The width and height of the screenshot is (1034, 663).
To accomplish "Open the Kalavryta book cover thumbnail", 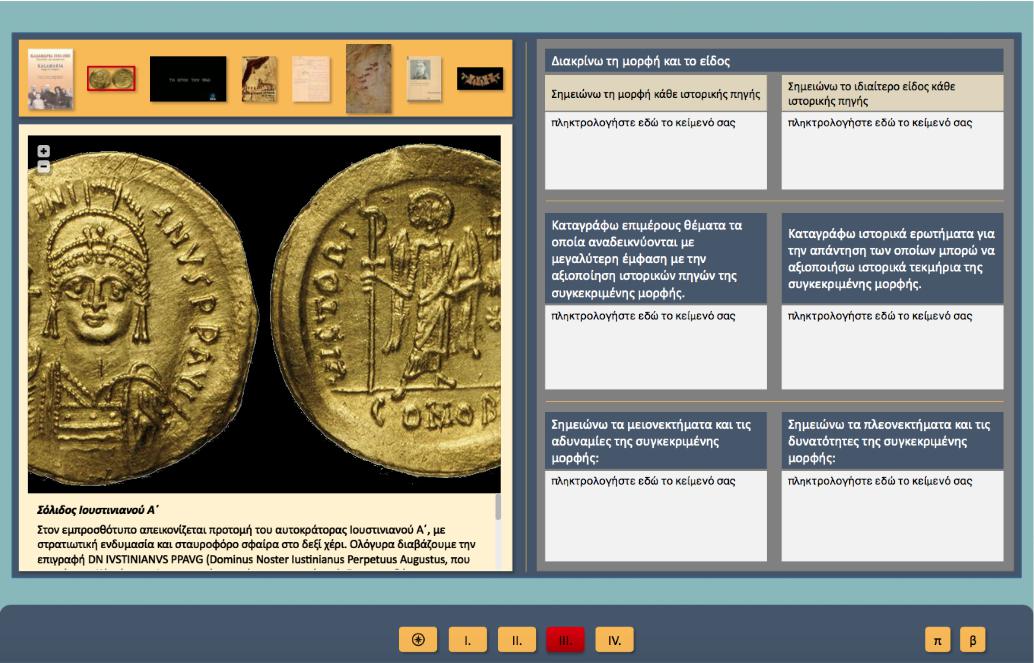I will click(51, 79).
